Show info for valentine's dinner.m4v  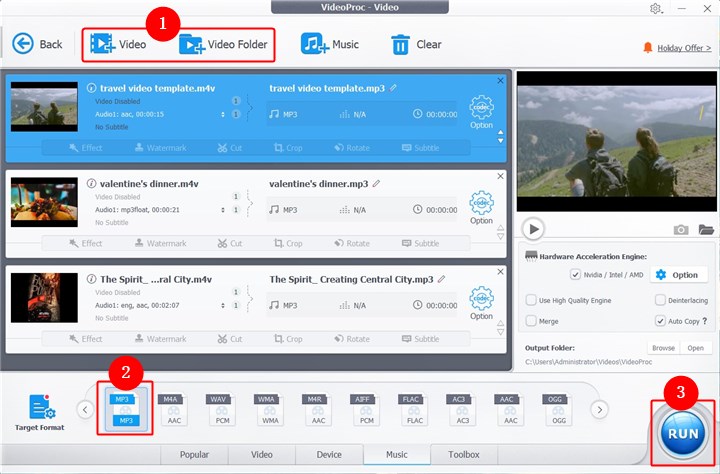(91, 183)
